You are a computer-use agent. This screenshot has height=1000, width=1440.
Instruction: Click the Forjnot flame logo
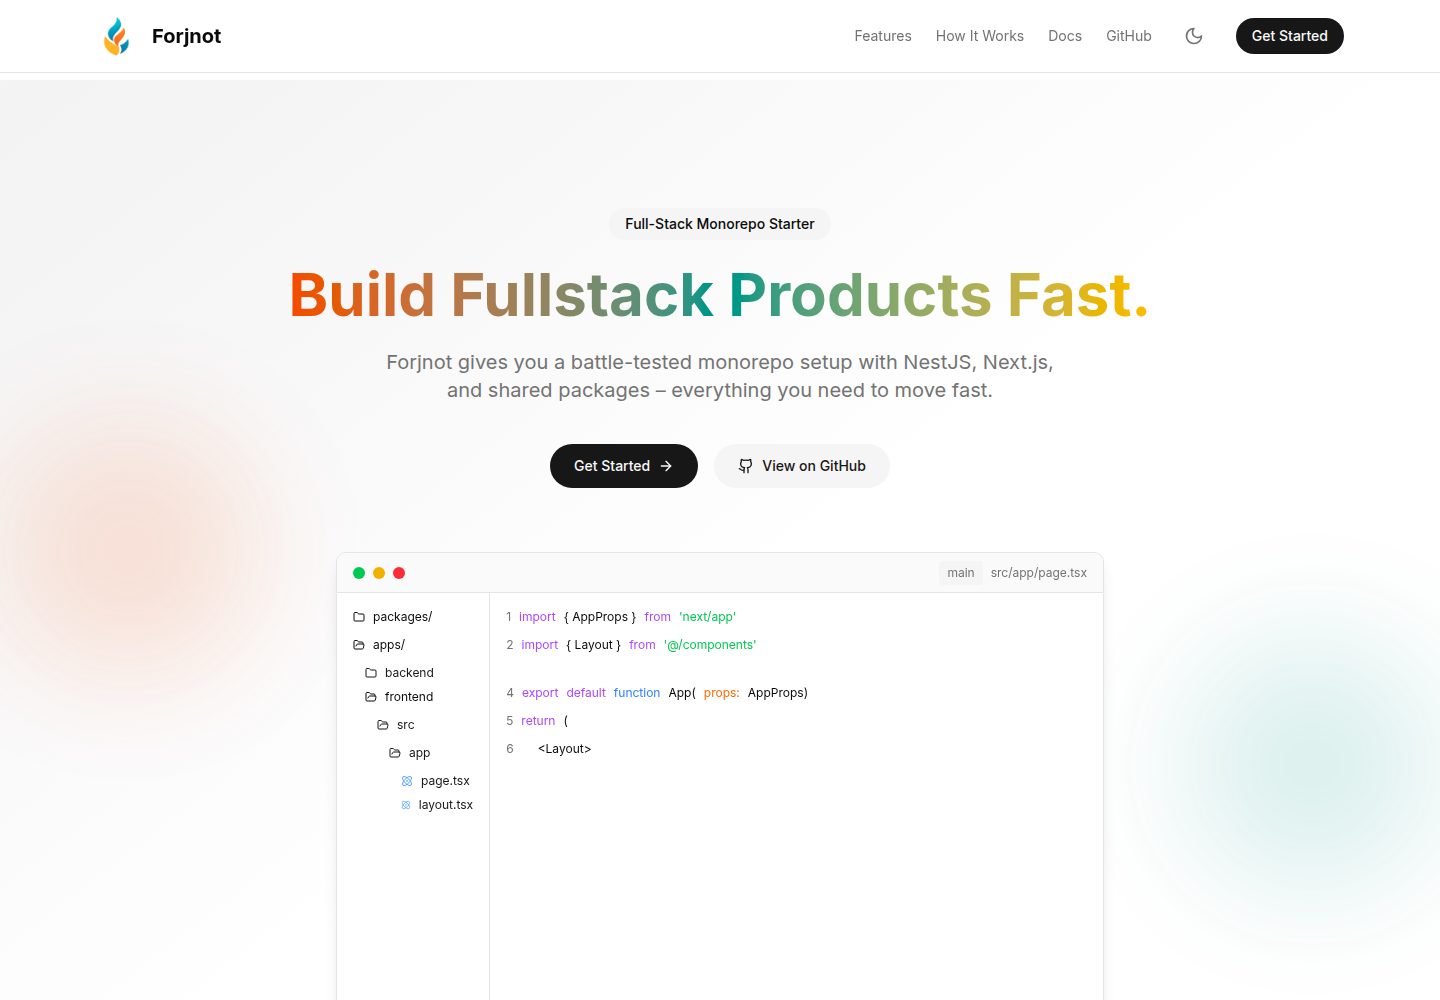click(x=117, y=36)
